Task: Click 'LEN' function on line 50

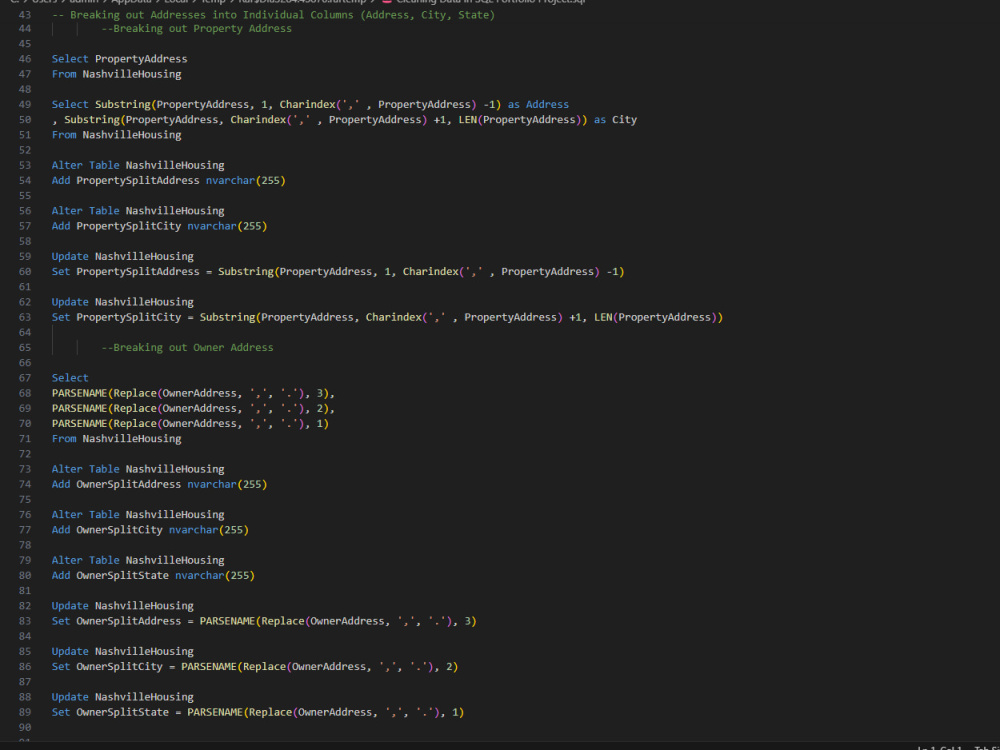Action: 467,120
